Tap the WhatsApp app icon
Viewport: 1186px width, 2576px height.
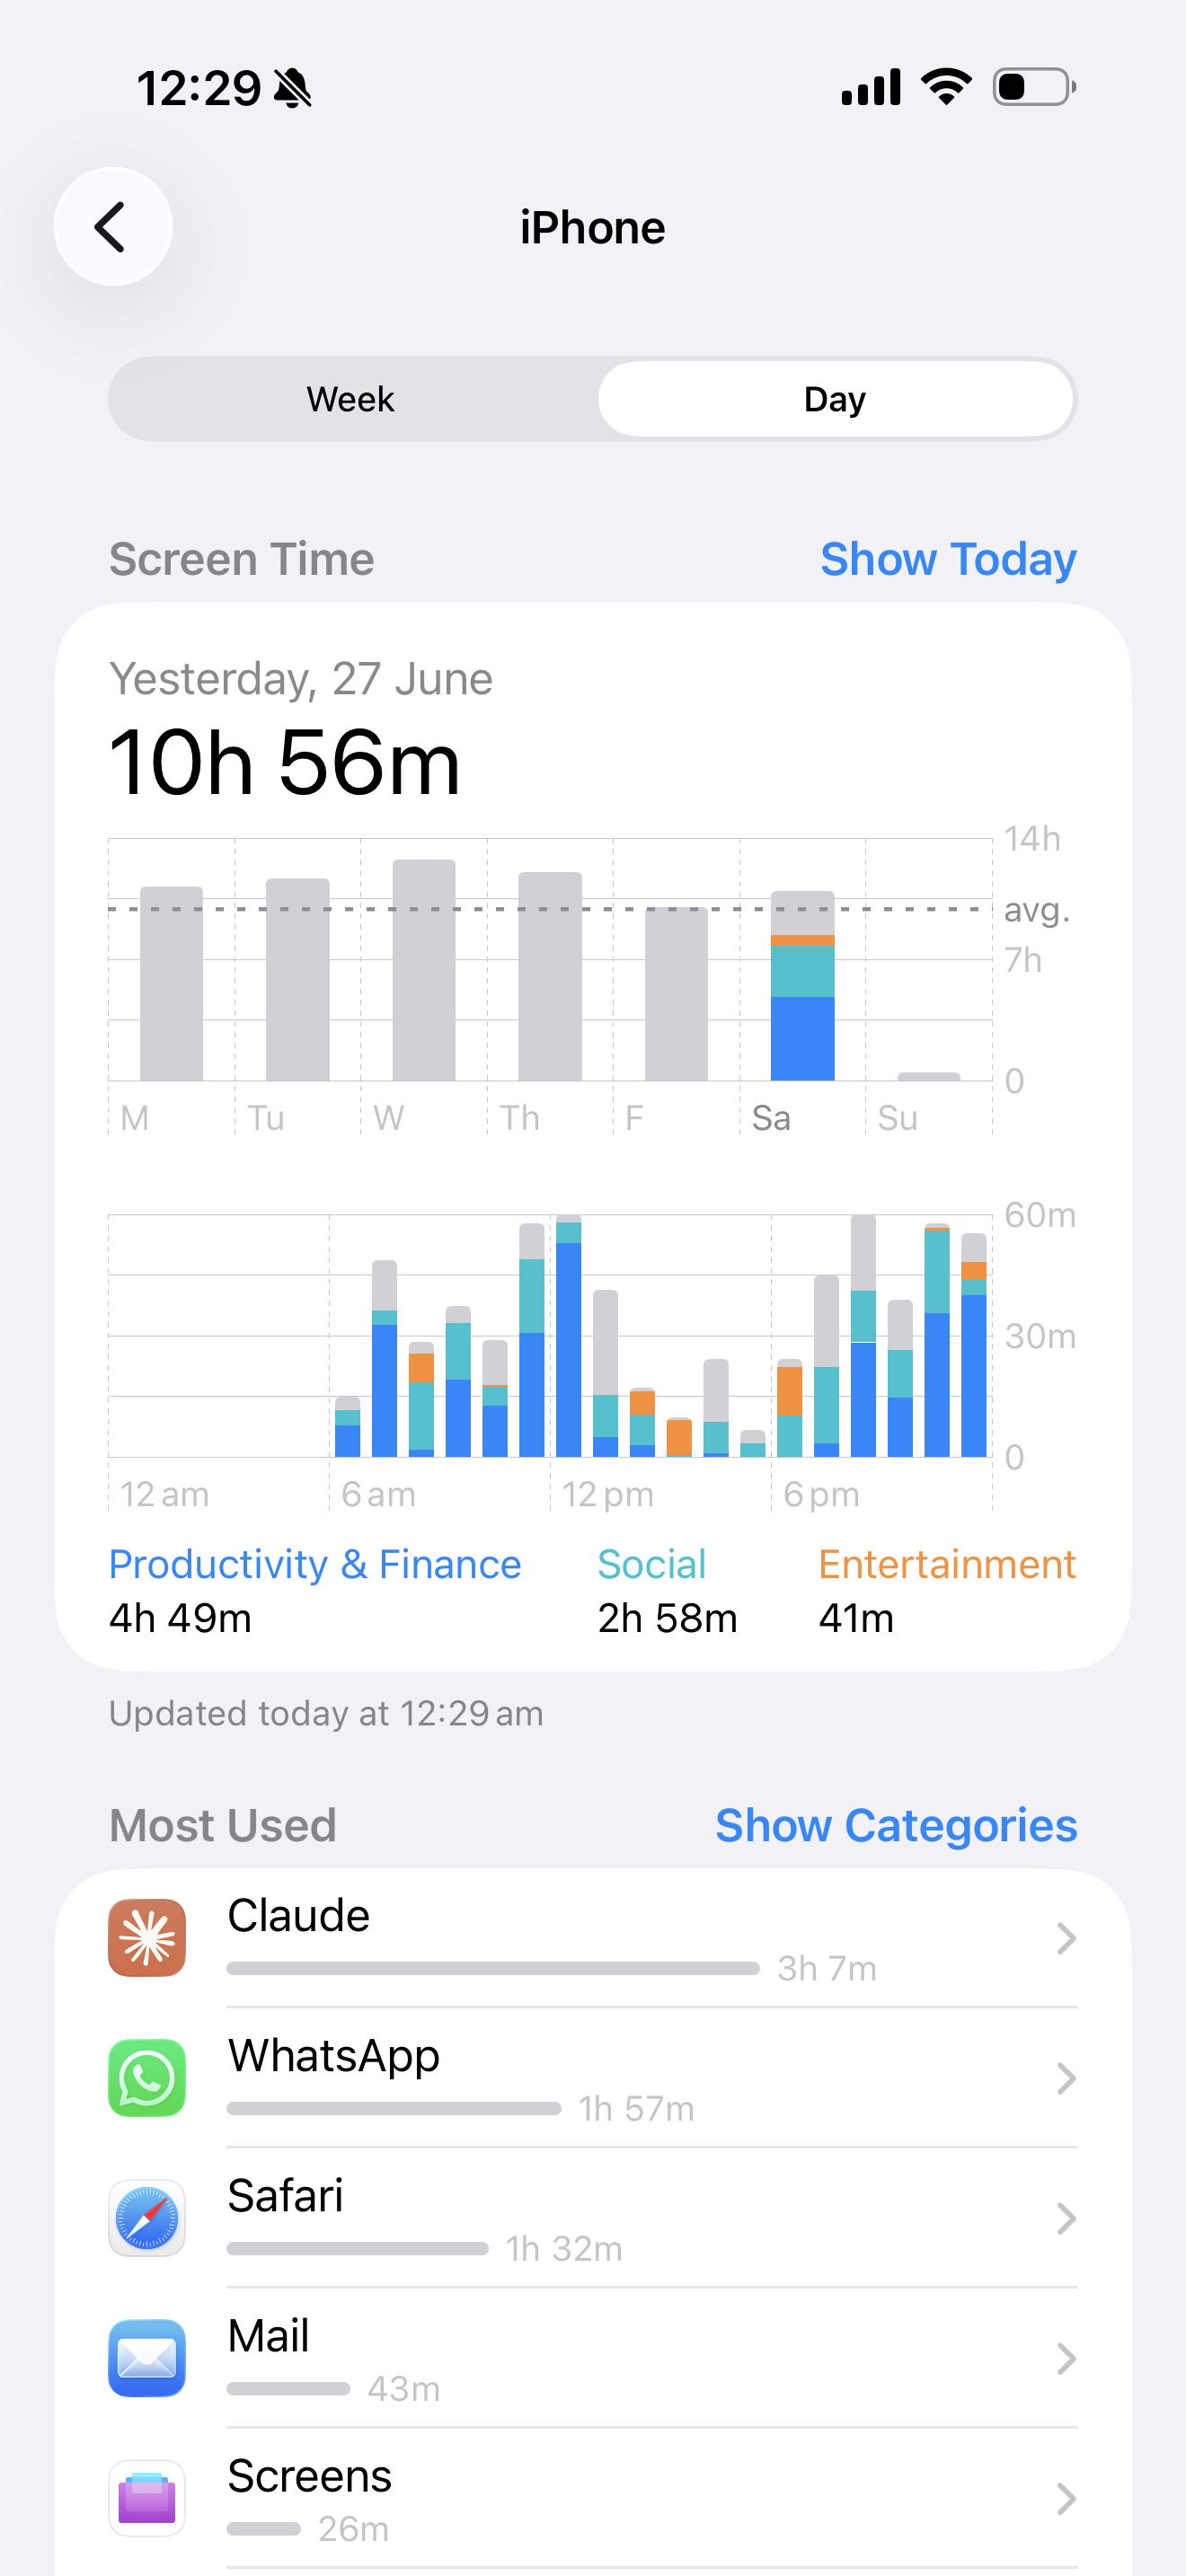(147, 2077)
